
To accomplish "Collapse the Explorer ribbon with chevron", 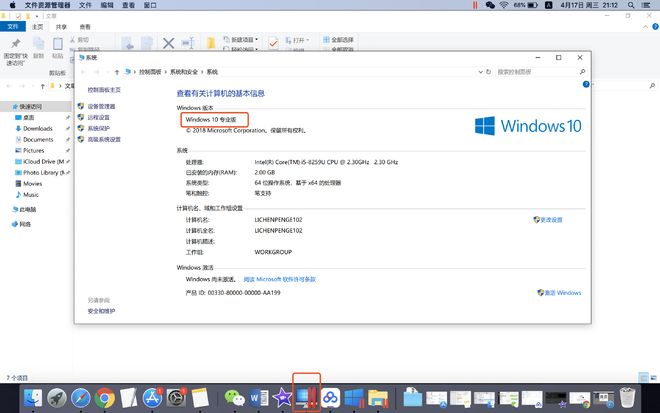I will pos(645,27).
